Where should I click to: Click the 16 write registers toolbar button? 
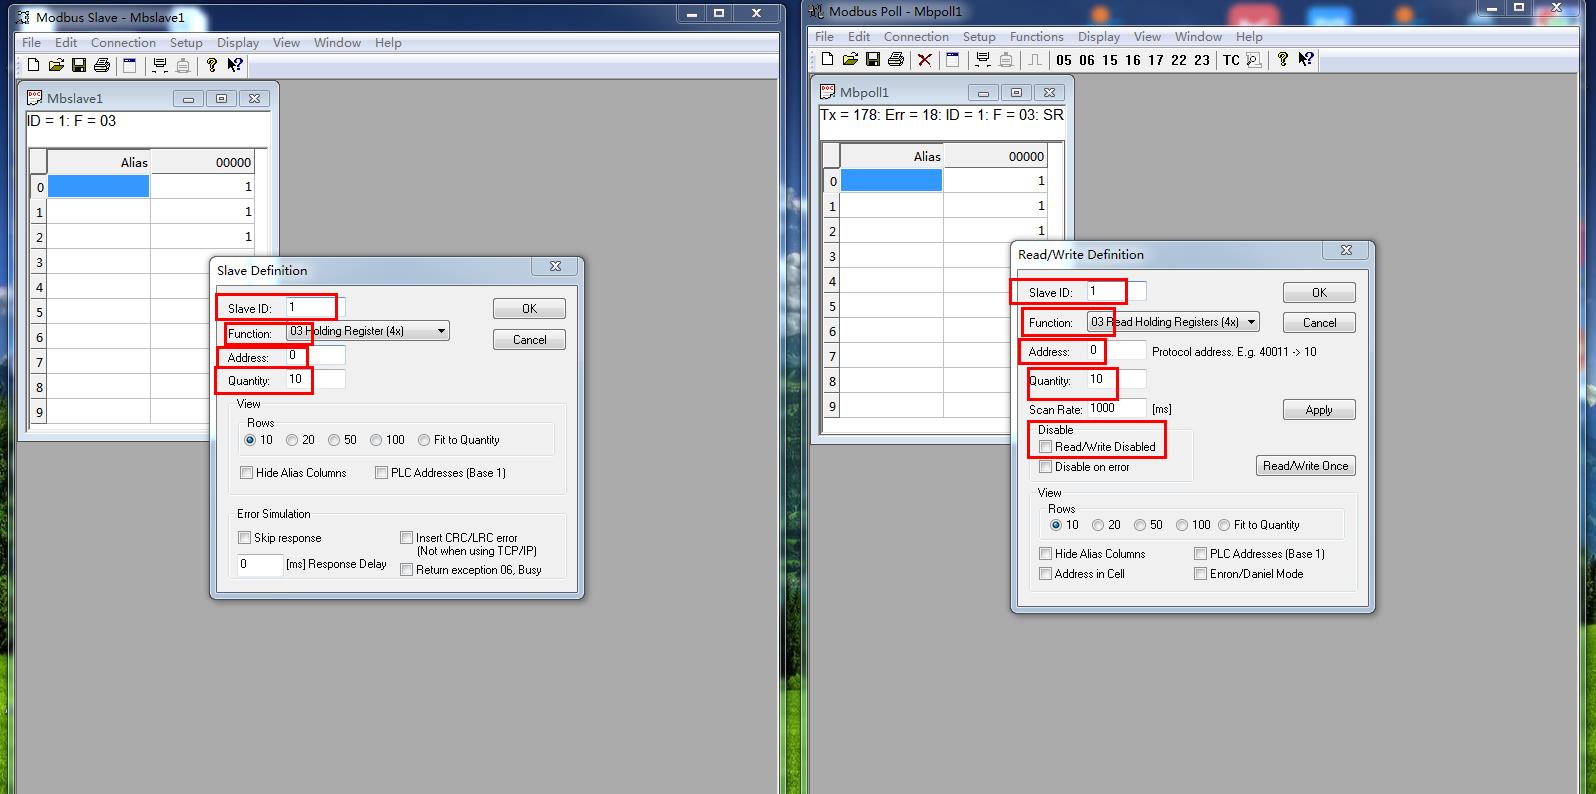(1133, 60)
